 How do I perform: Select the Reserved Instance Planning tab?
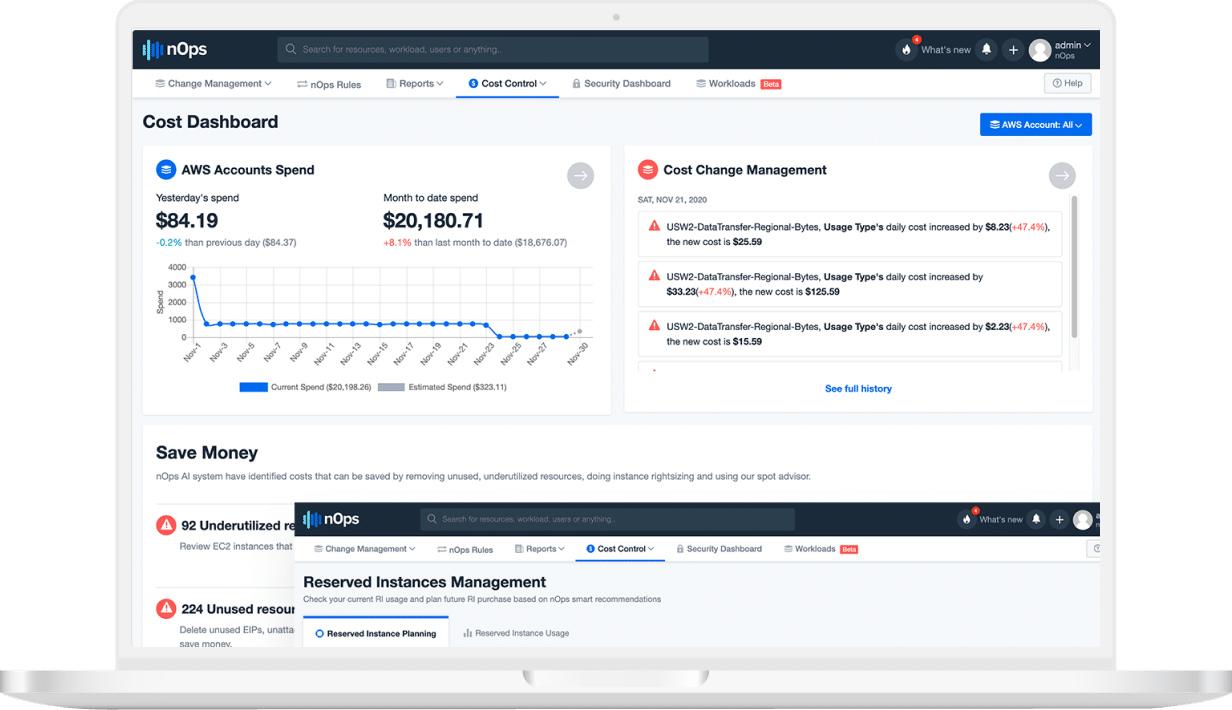(376, 634)
